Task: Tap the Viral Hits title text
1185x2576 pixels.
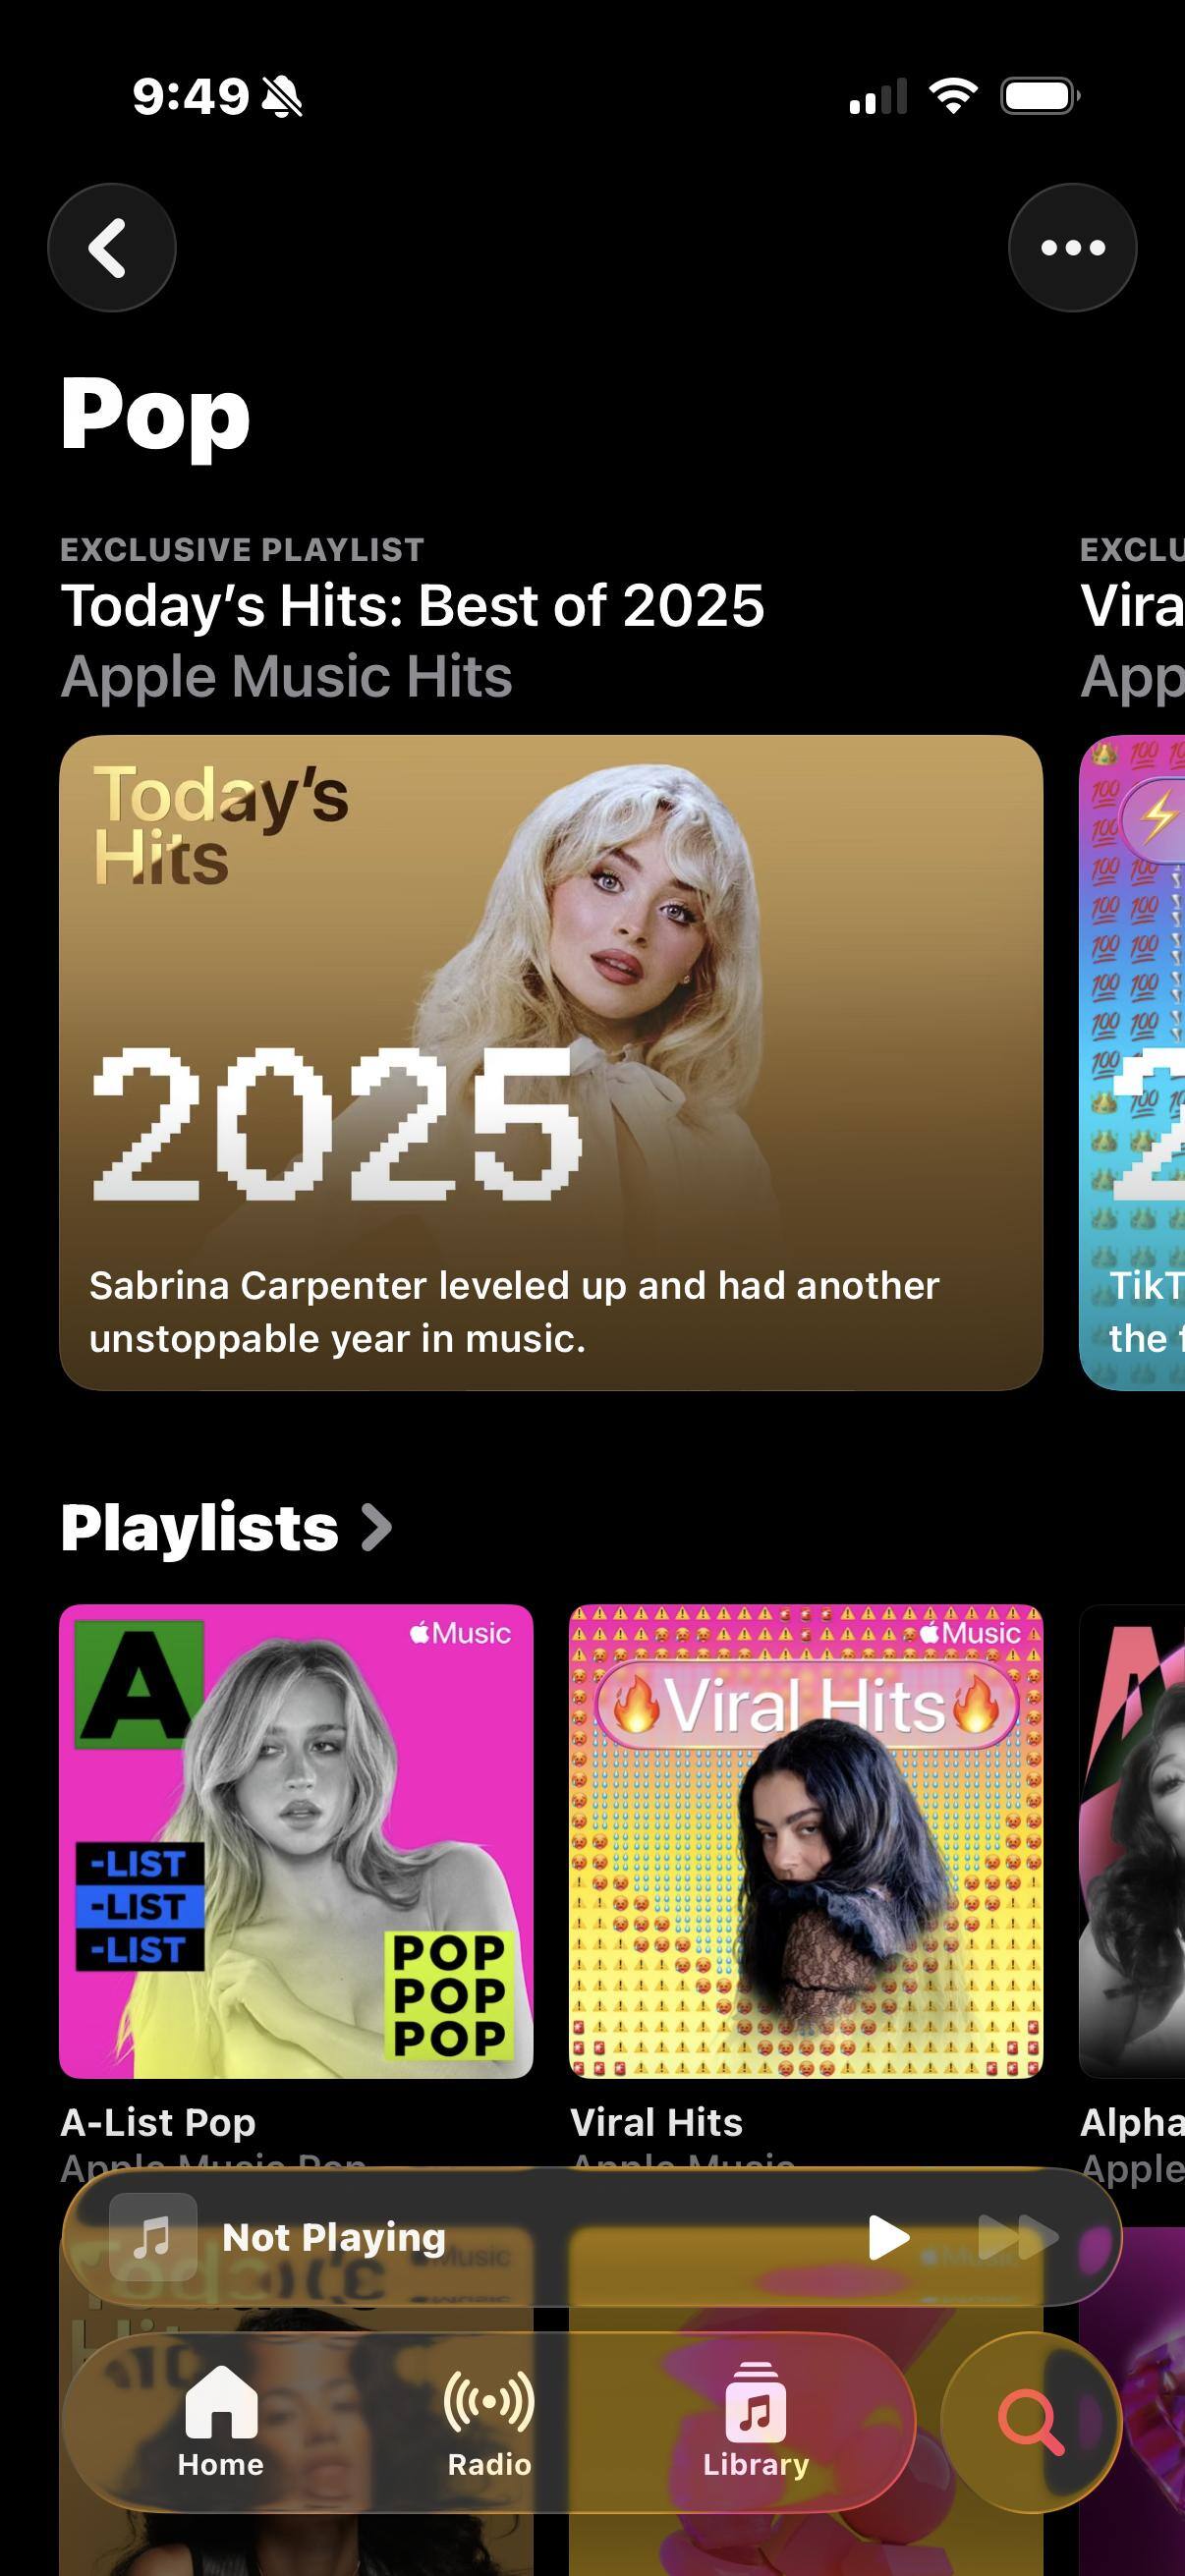Action: pos(656,2122)
